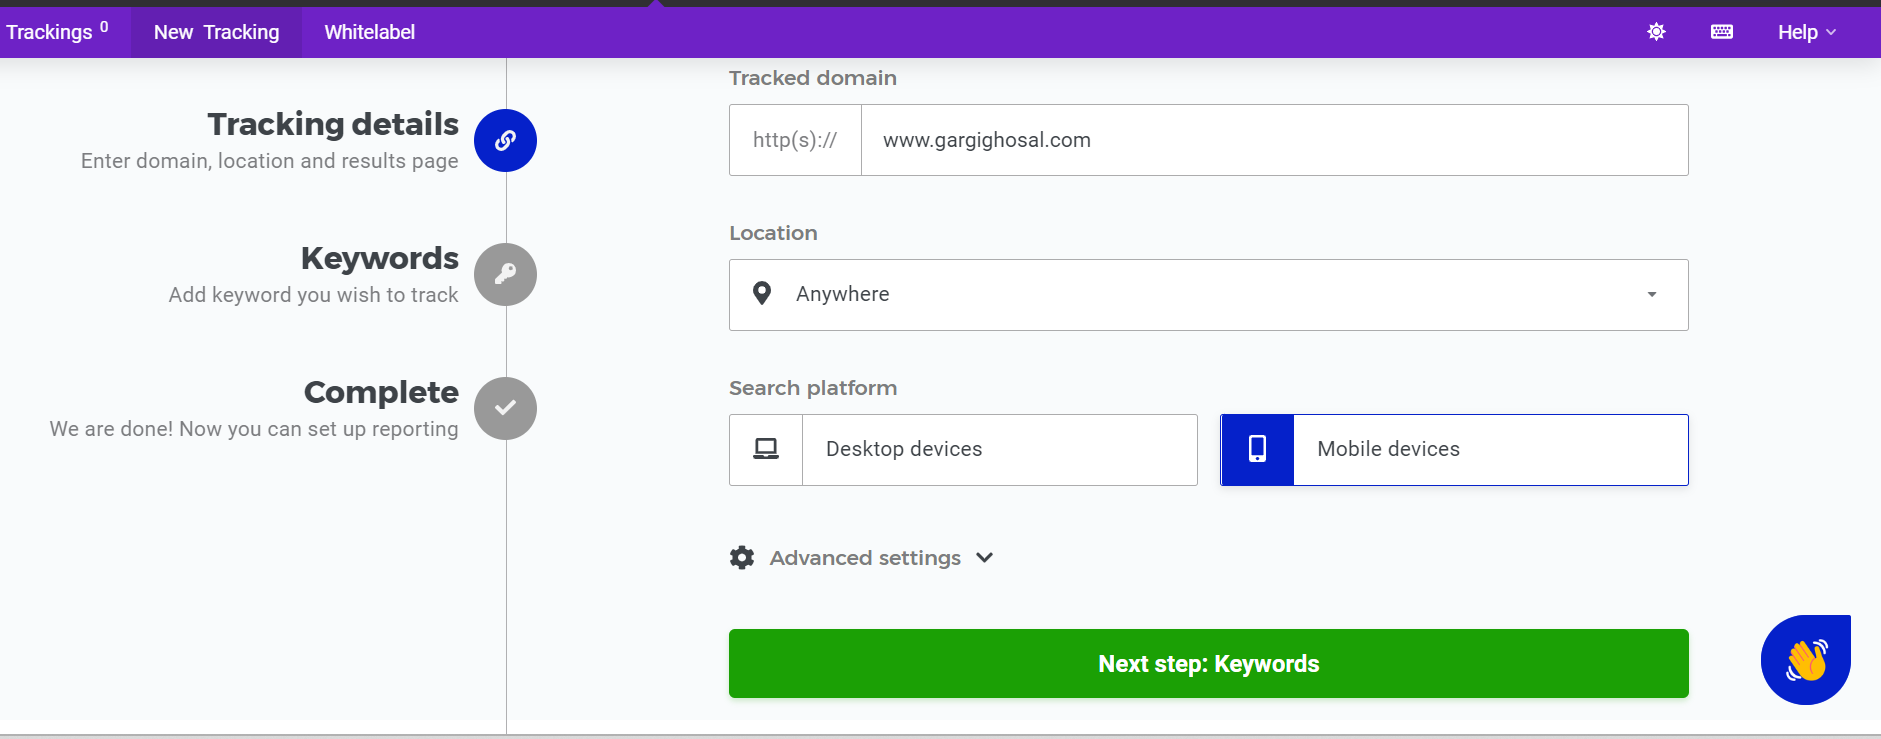Open the keyboard shortcuts icon
1881x739 pixels.
1722,32
